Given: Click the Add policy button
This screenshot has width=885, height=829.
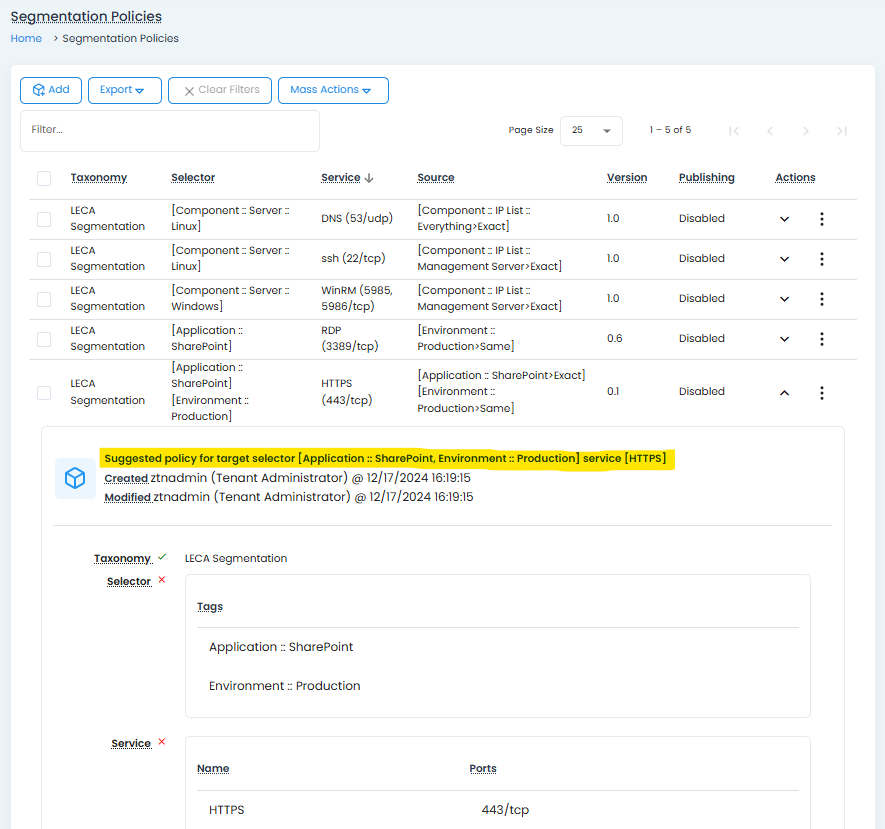Looking at the screenshot, I should click(51, 90).
